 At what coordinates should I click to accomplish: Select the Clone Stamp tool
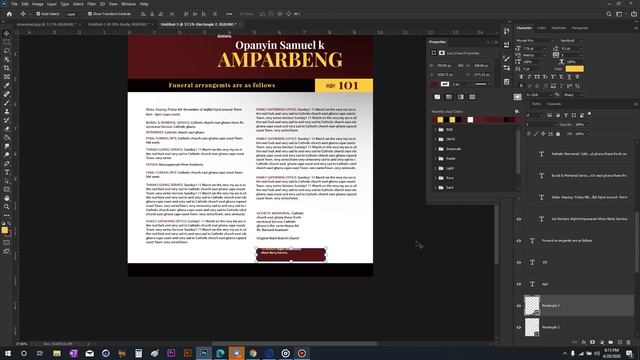click(x=7, y=111)
